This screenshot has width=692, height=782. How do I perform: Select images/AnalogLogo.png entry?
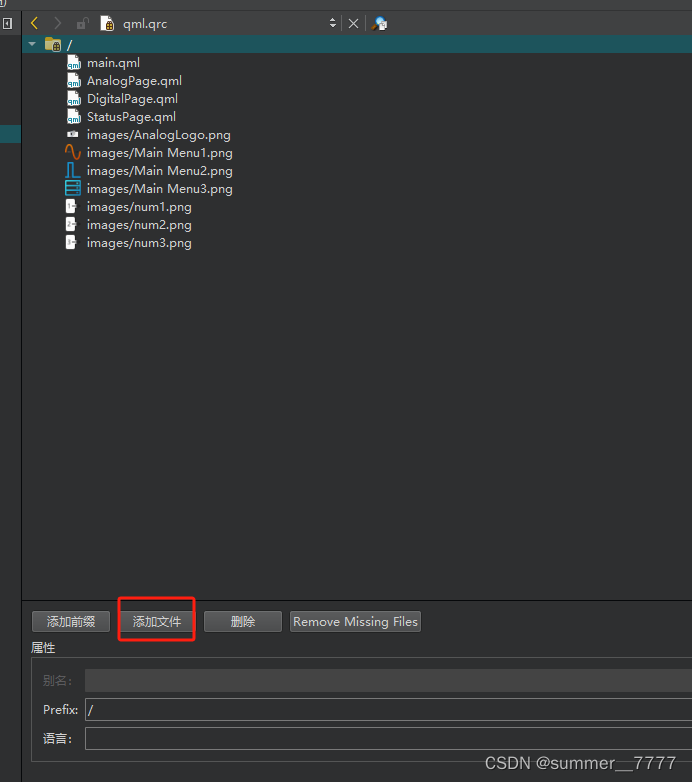point(159,135)
